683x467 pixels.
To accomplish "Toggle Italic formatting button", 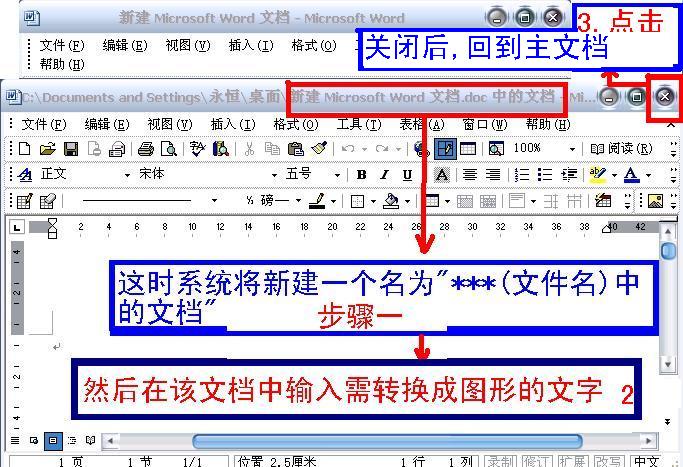I will coord(383,174).
